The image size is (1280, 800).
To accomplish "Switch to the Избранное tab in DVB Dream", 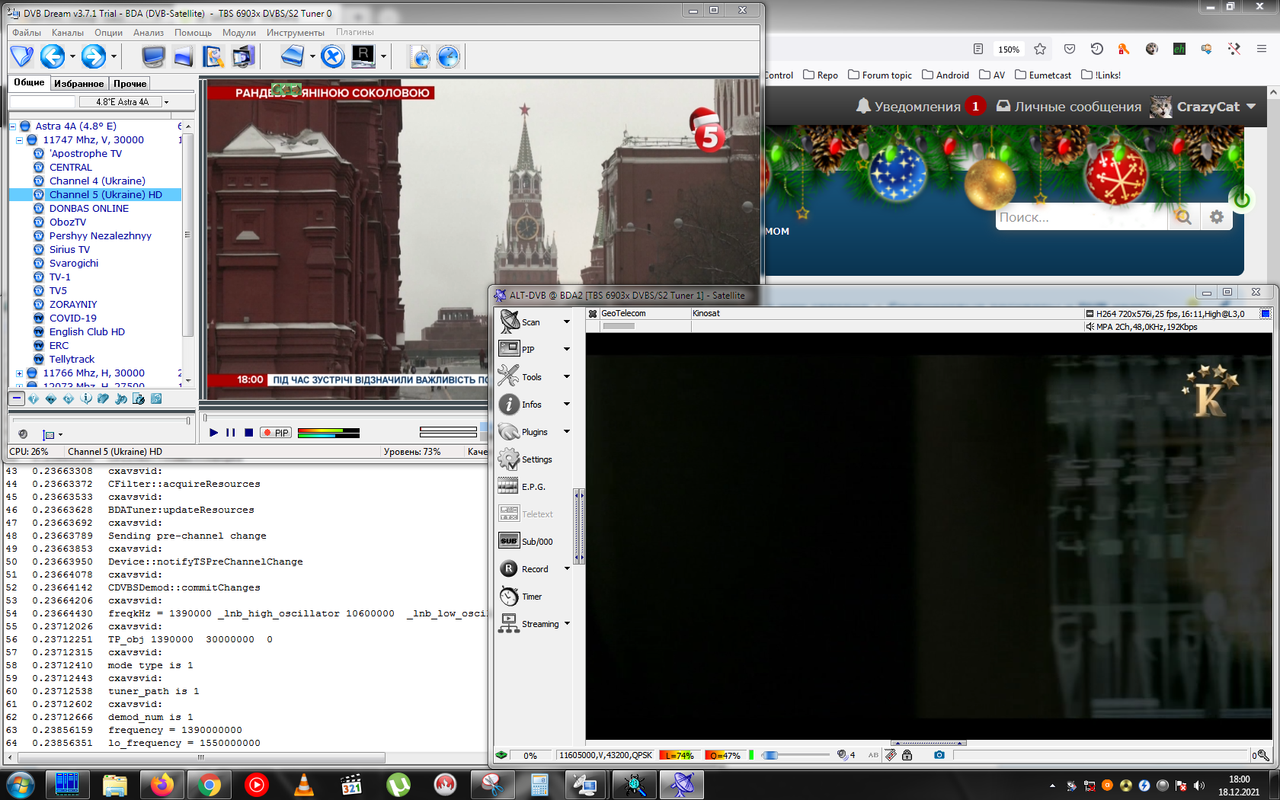I will point(79,83).
